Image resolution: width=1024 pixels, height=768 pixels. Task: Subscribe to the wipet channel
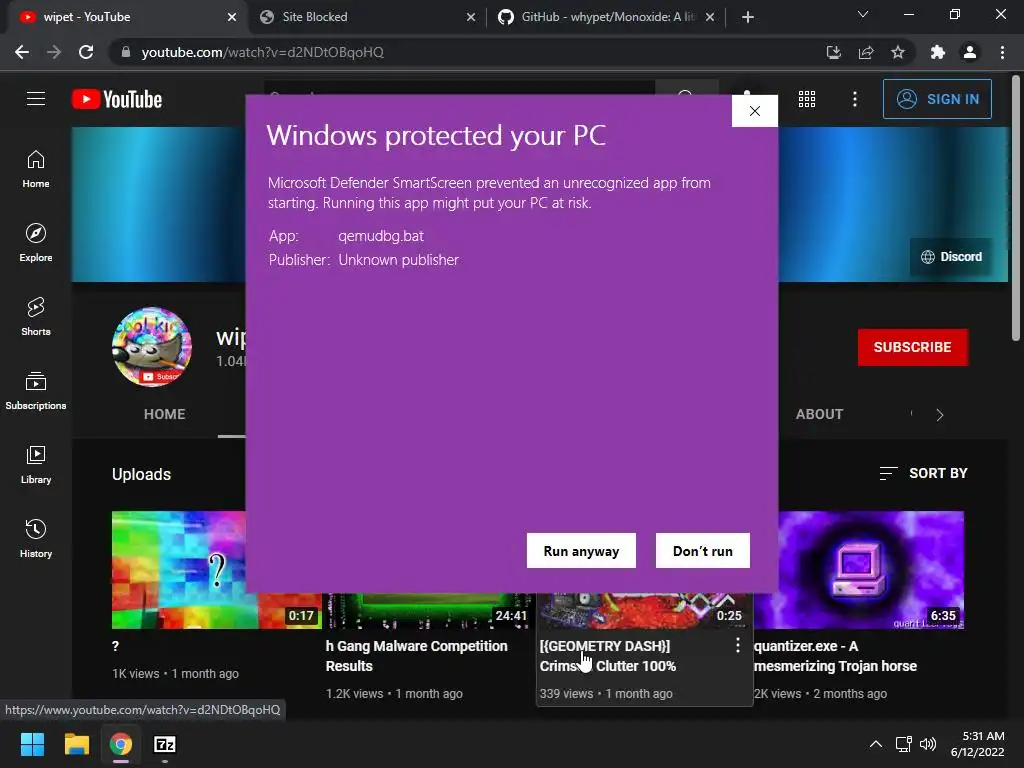(912, 347)
